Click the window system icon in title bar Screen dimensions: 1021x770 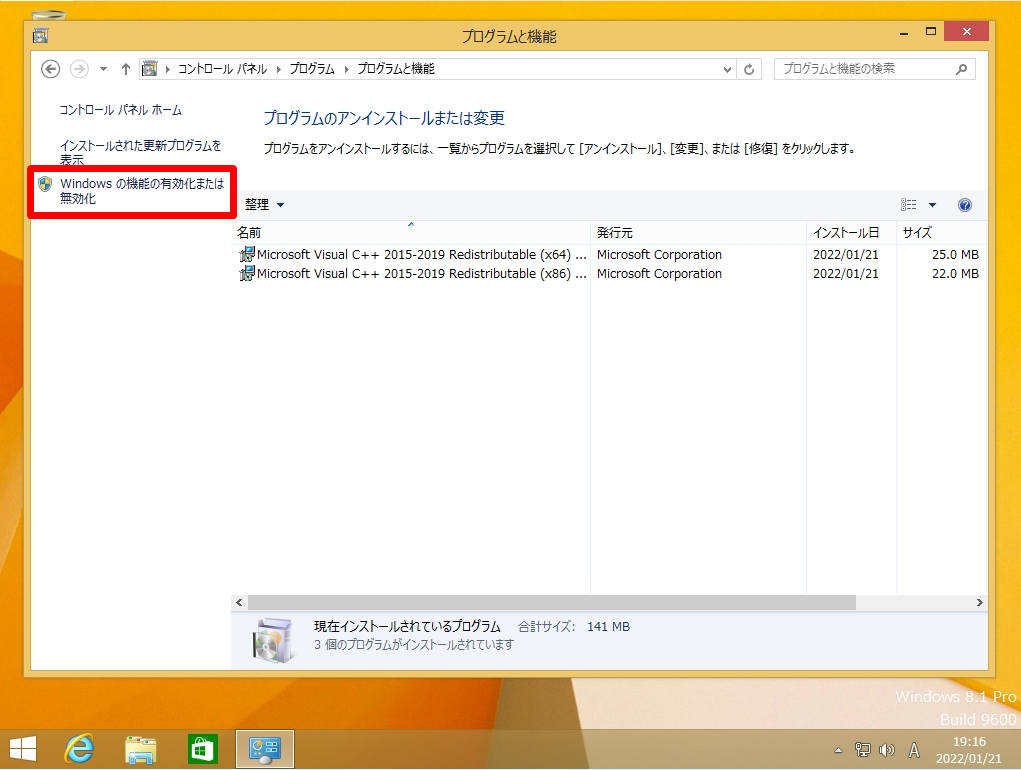(x=40, y=36)
